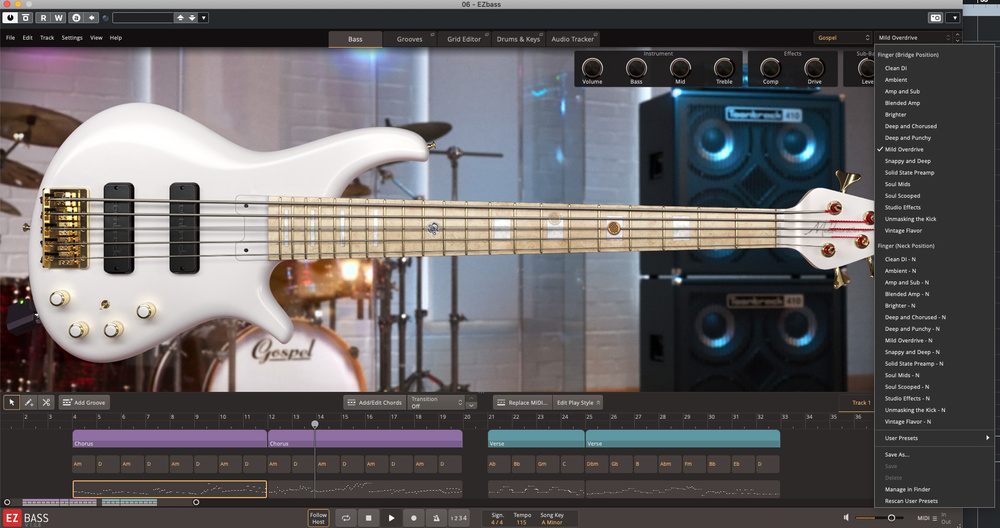1000x528 pixels.
Task: Open the Gospel library dropdown
Action: [x=842, y=38]
